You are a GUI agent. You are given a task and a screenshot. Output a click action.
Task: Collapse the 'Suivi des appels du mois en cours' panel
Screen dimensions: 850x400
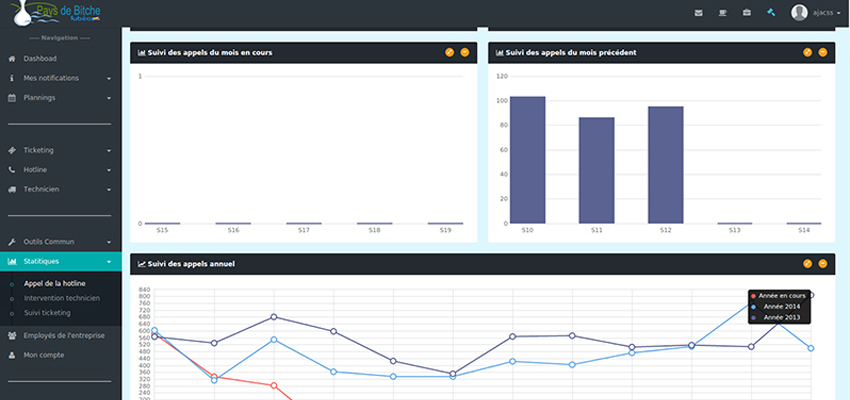[465, 52]
